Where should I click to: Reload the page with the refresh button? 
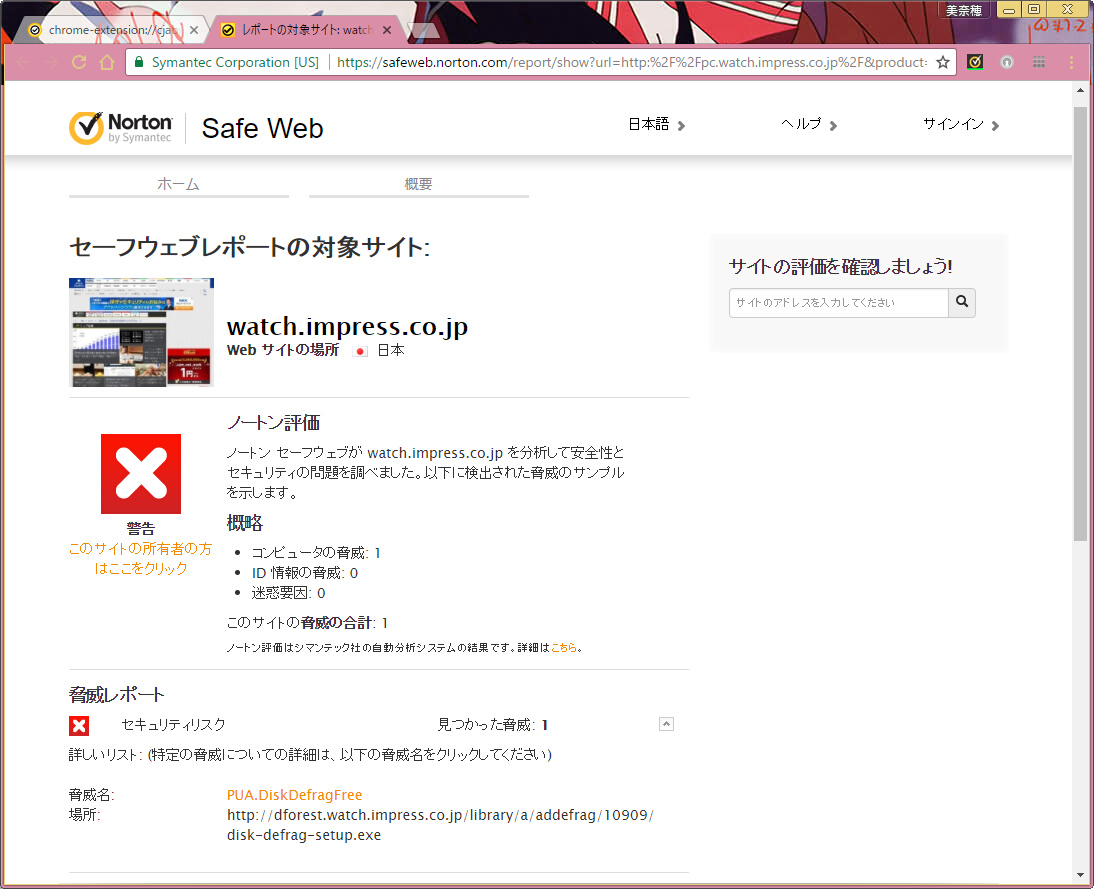click(79, 62)
